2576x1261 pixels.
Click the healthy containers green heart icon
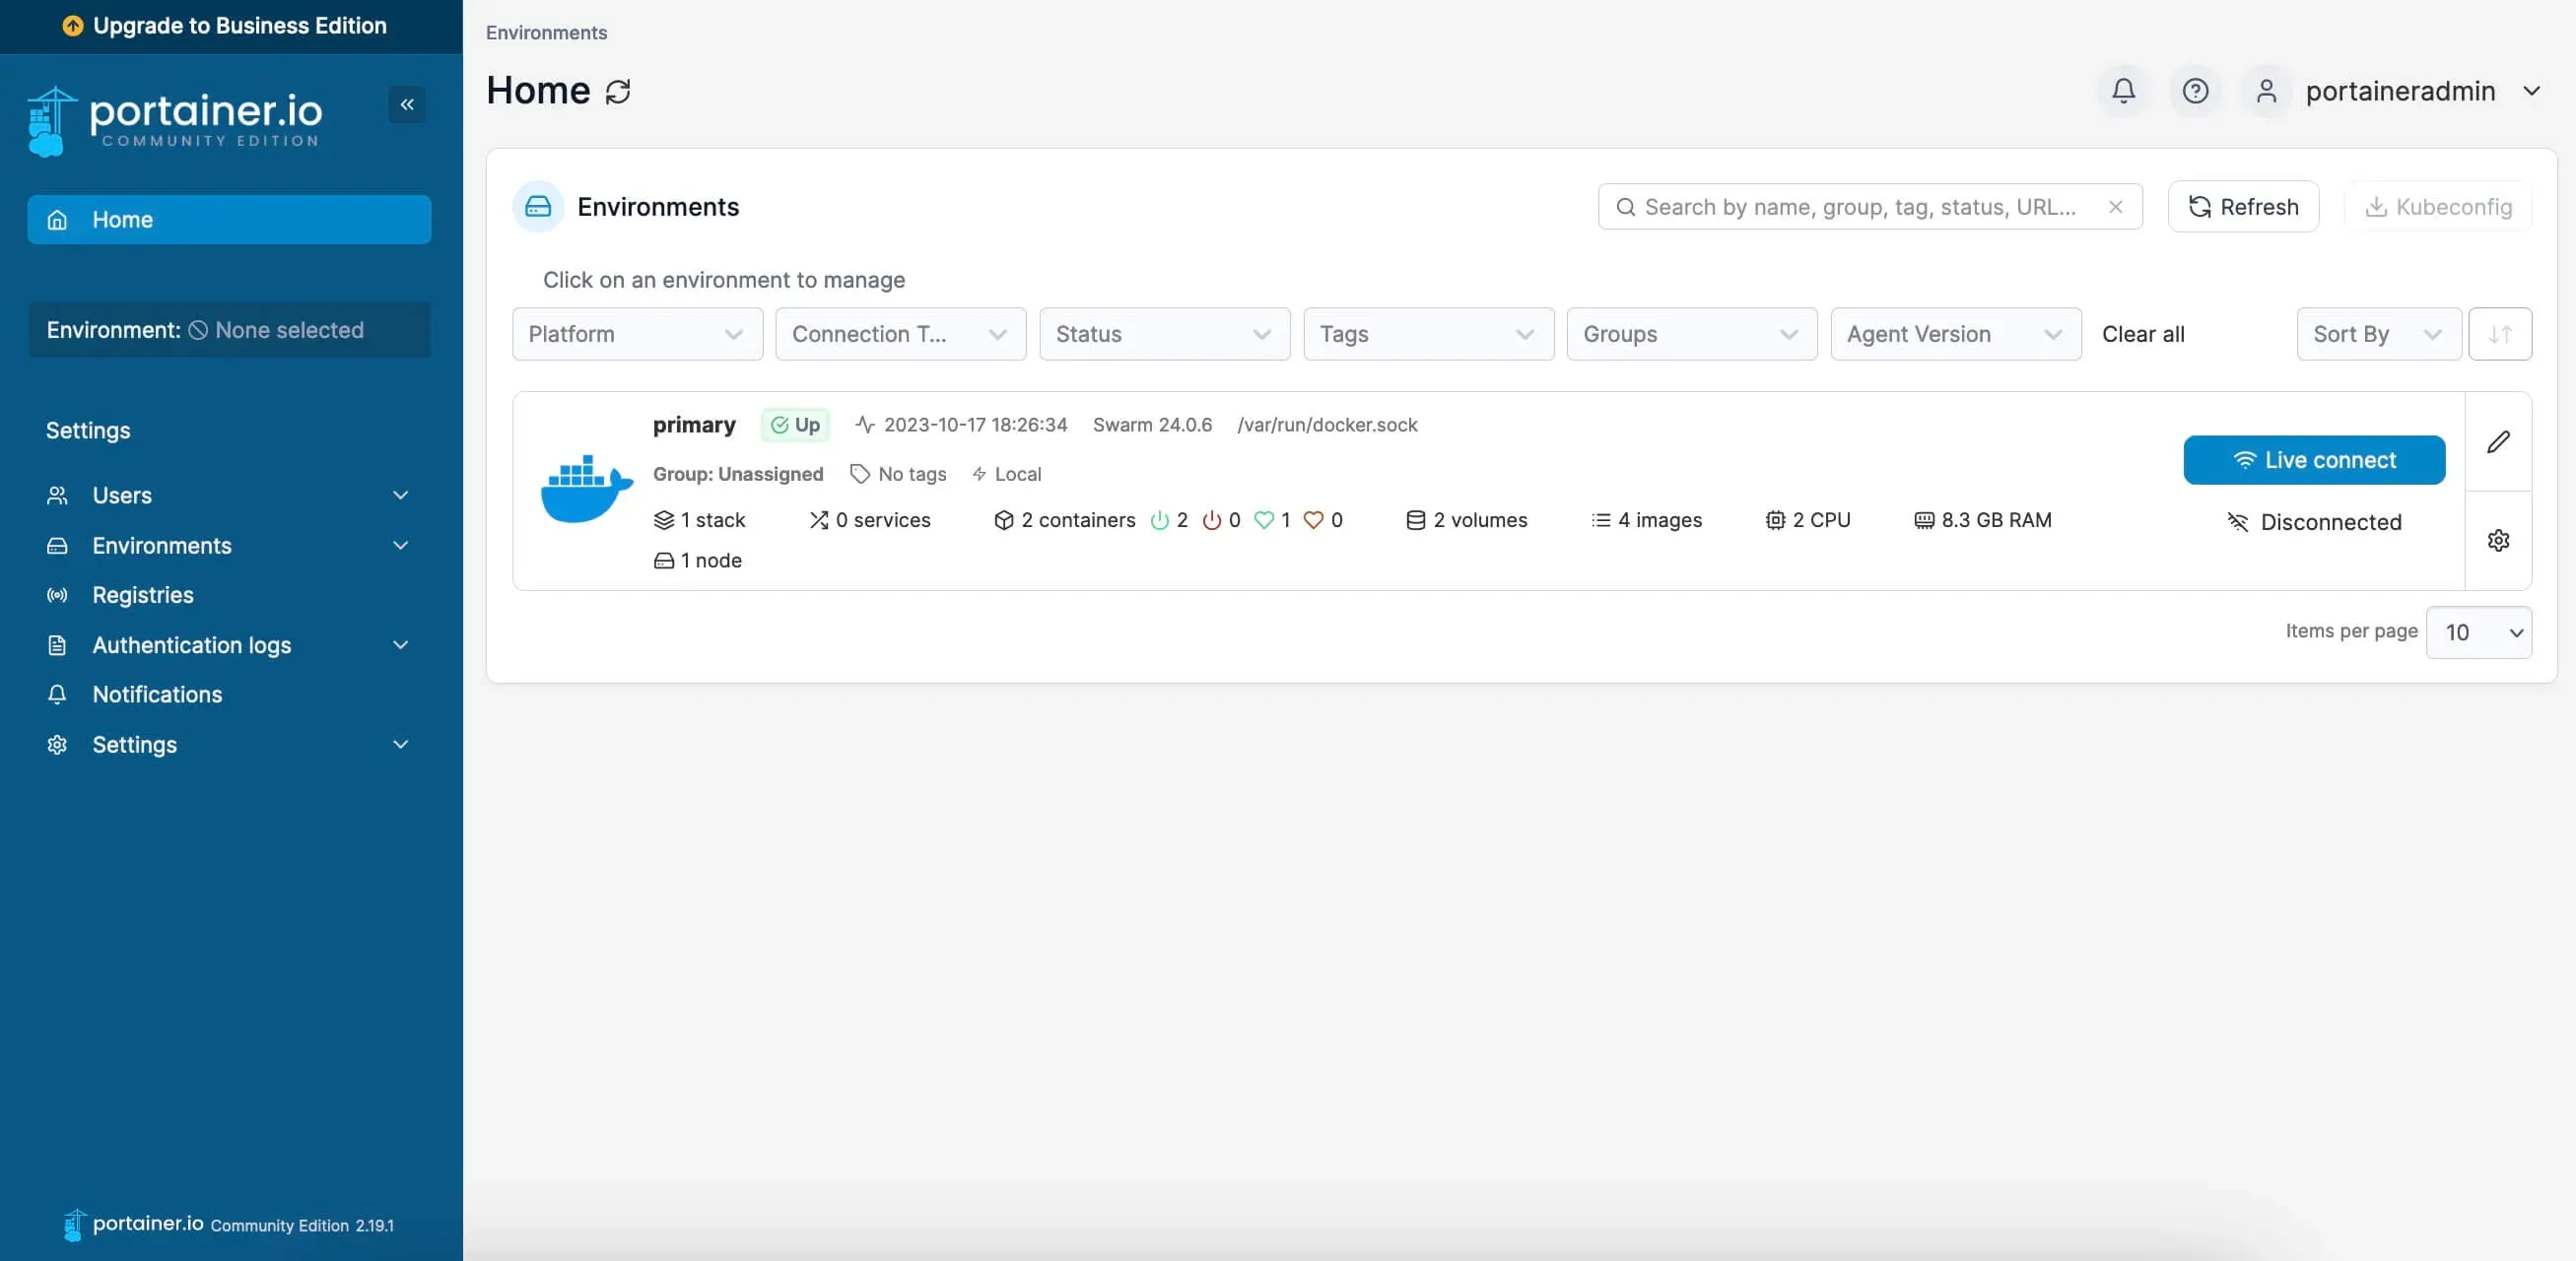(x=1264, y=520)
